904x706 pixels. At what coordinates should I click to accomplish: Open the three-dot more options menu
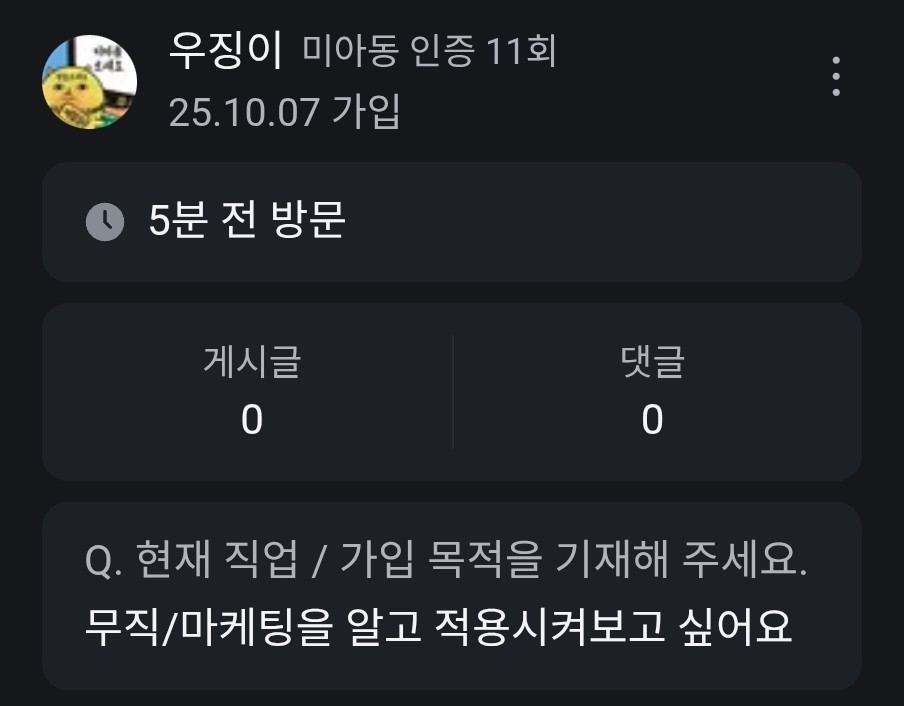[835, 77]
